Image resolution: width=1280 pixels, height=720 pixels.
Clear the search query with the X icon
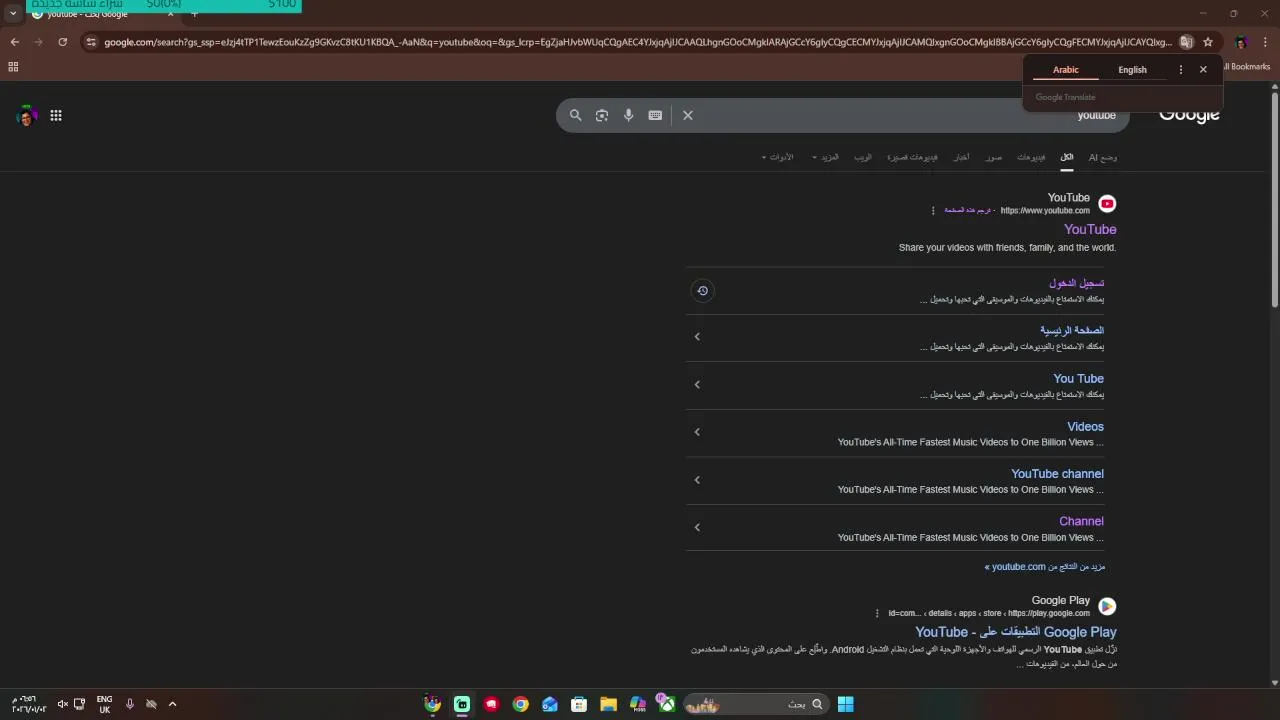pos(688,115)
